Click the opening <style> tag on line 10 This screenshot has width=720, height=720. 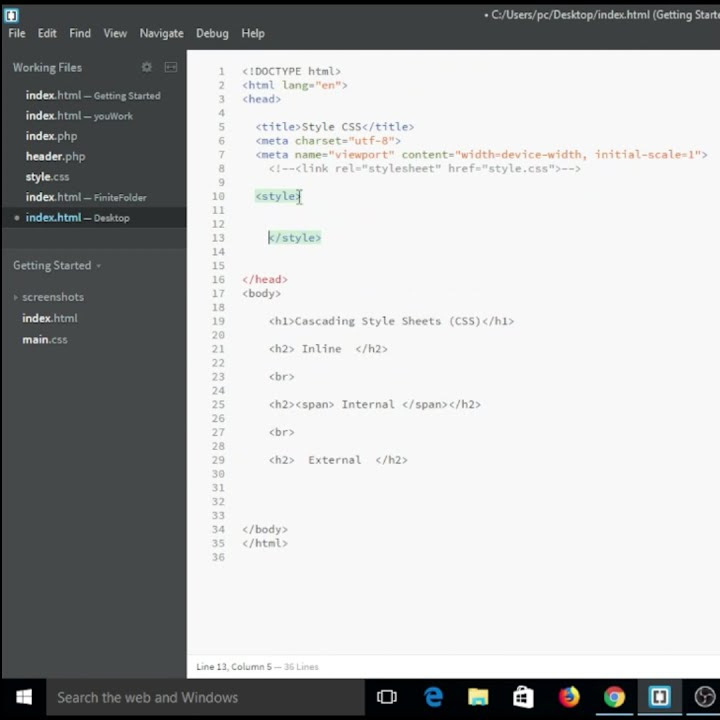point(278,196)
